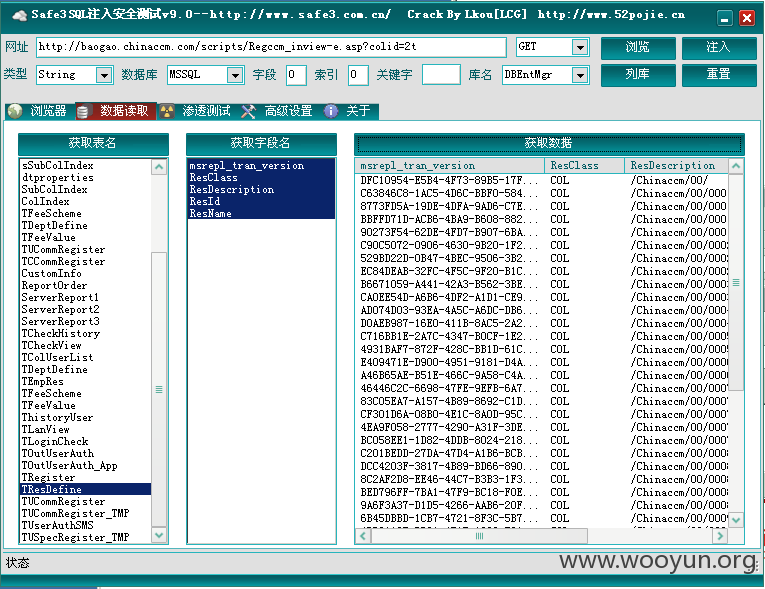Click the 索引 number input field
The height and width of the screenshot is (589, 765).
coord(358,75)
